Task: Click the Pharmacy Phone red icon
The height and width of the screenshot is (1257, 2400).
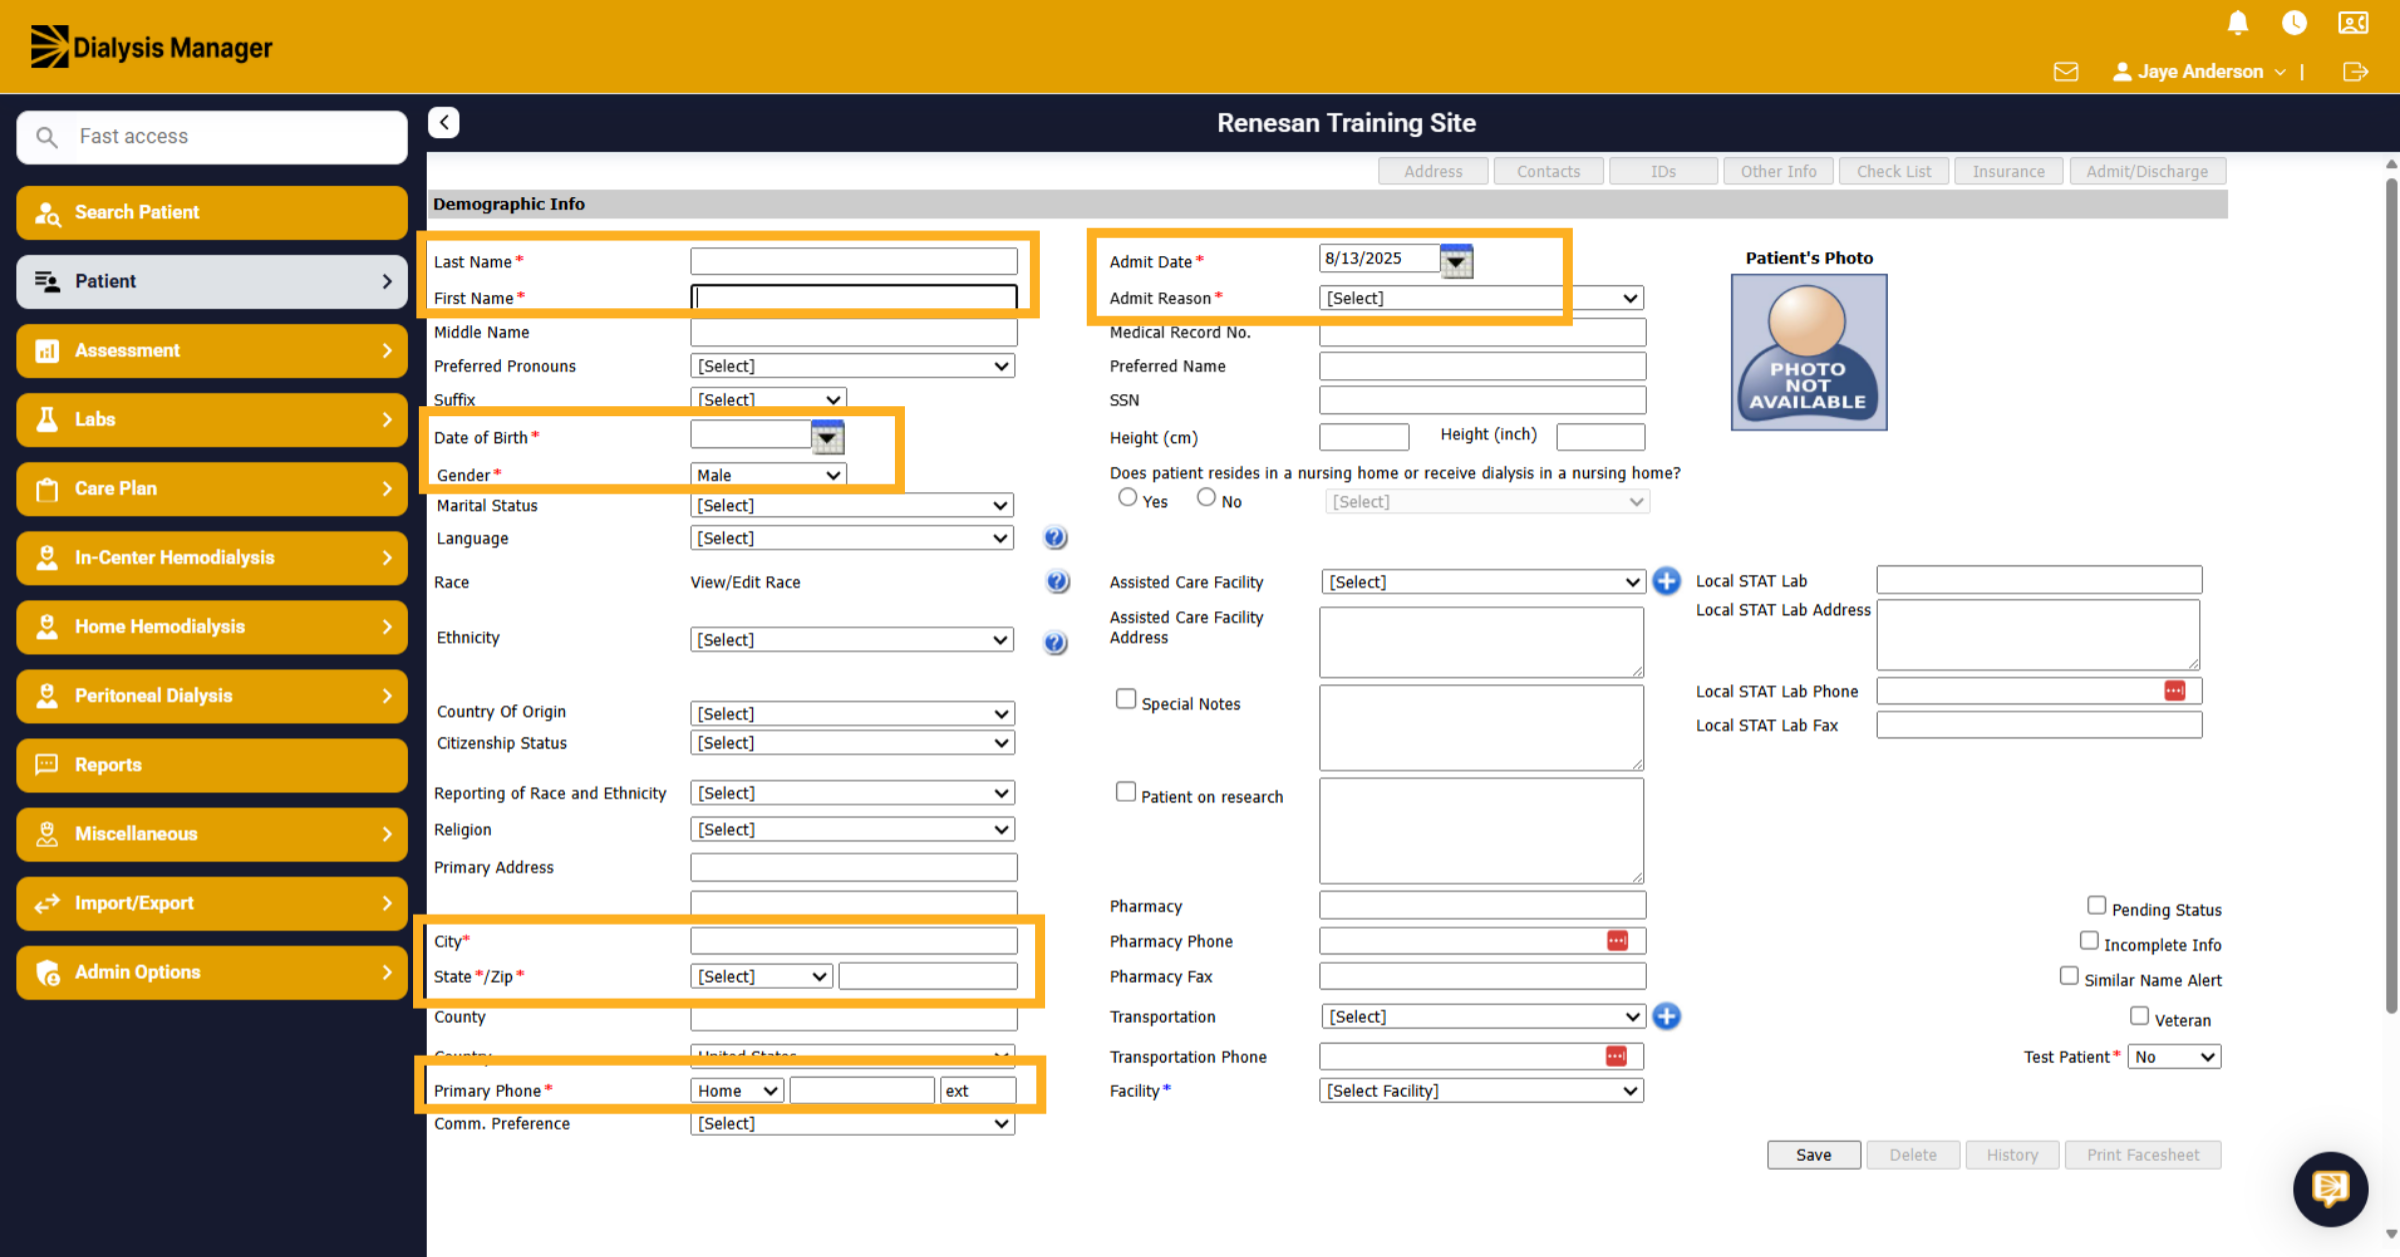Action: 1617,941
